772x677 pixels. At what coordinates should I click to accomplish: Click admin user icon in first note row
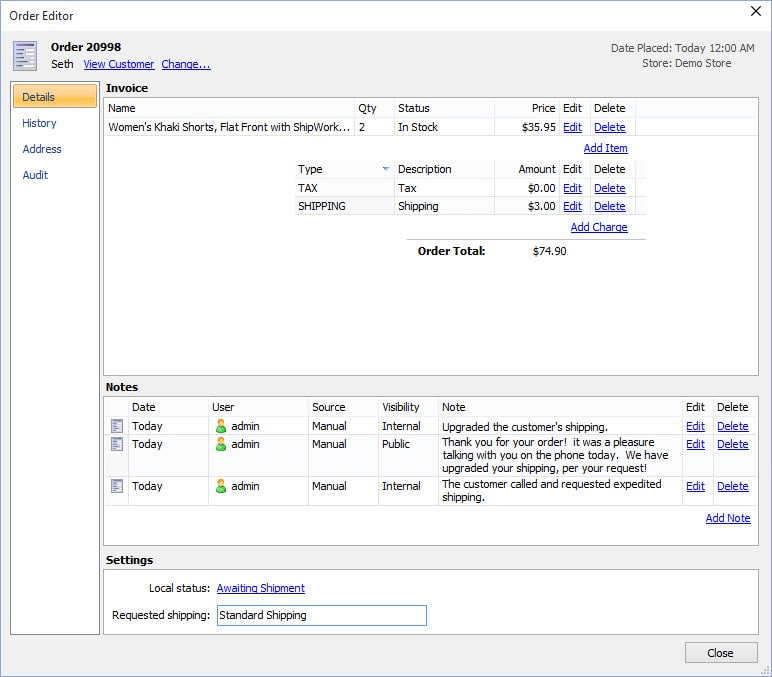click(221, 426)
